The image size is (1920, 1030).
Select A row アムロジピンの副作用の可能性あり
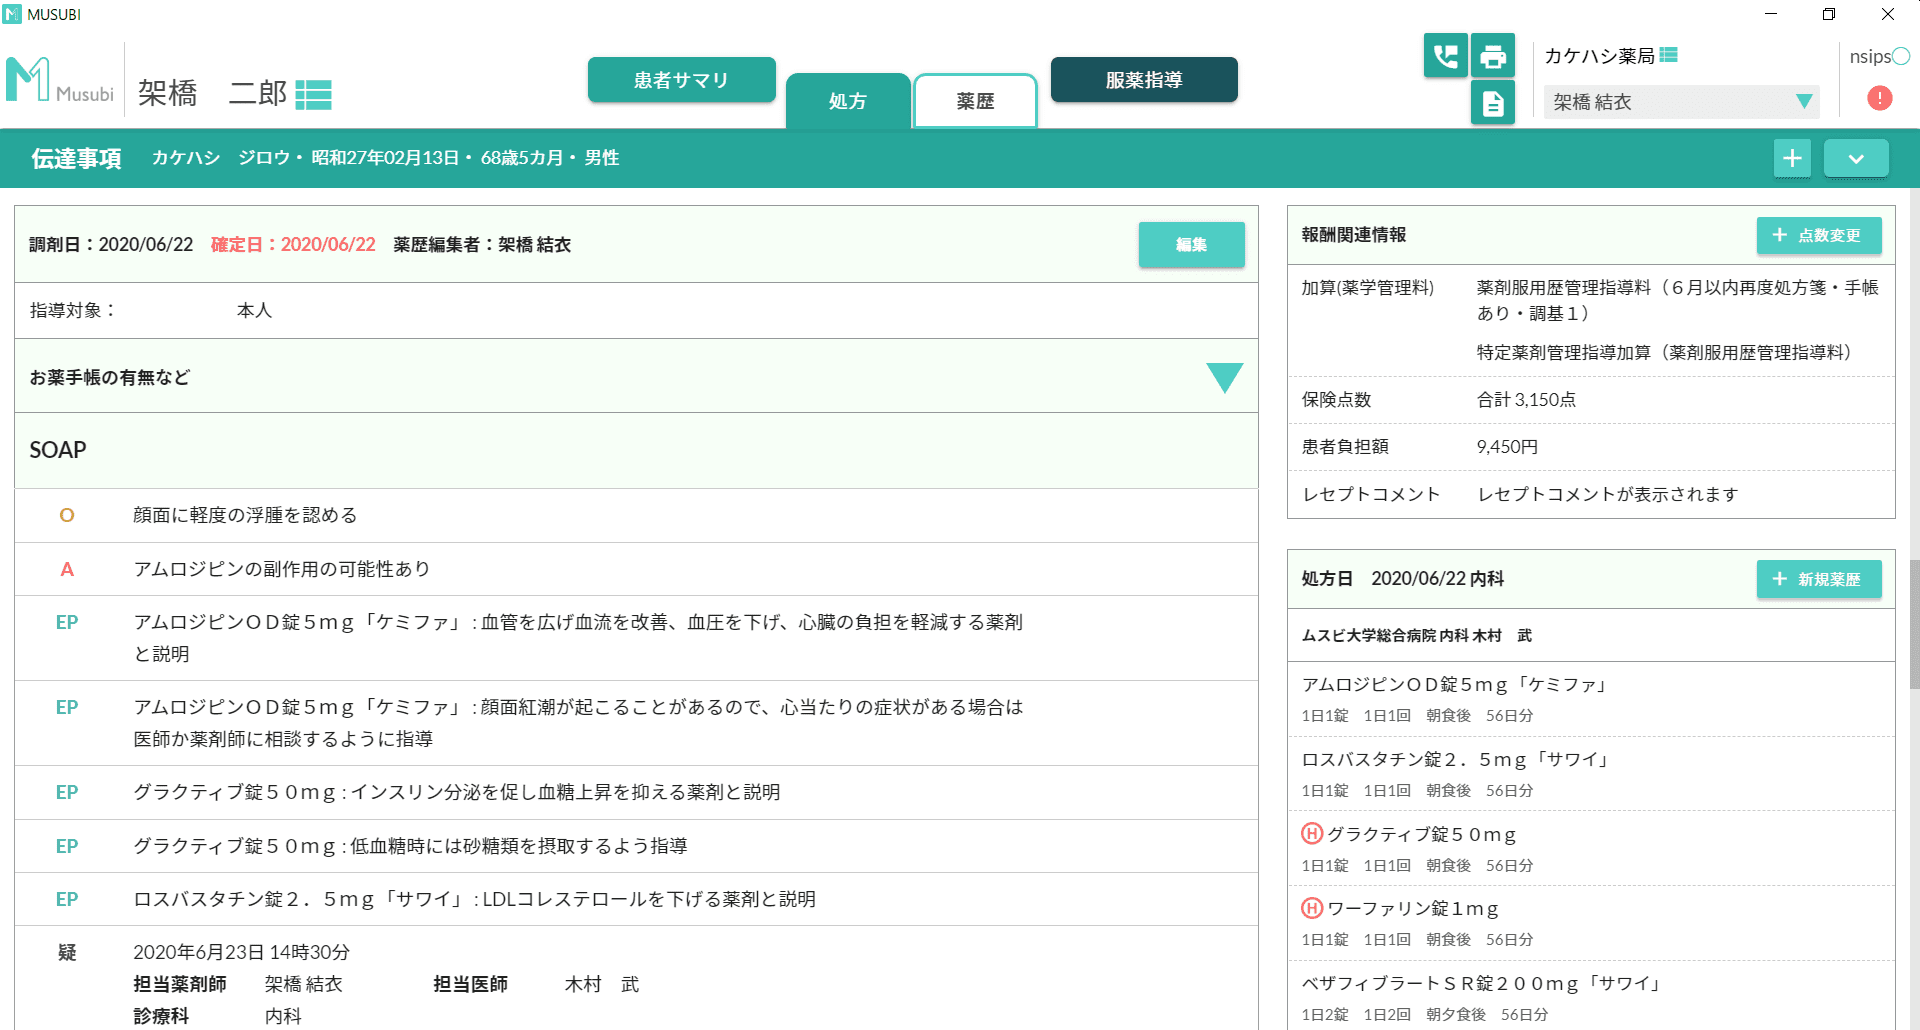(636, 569)
